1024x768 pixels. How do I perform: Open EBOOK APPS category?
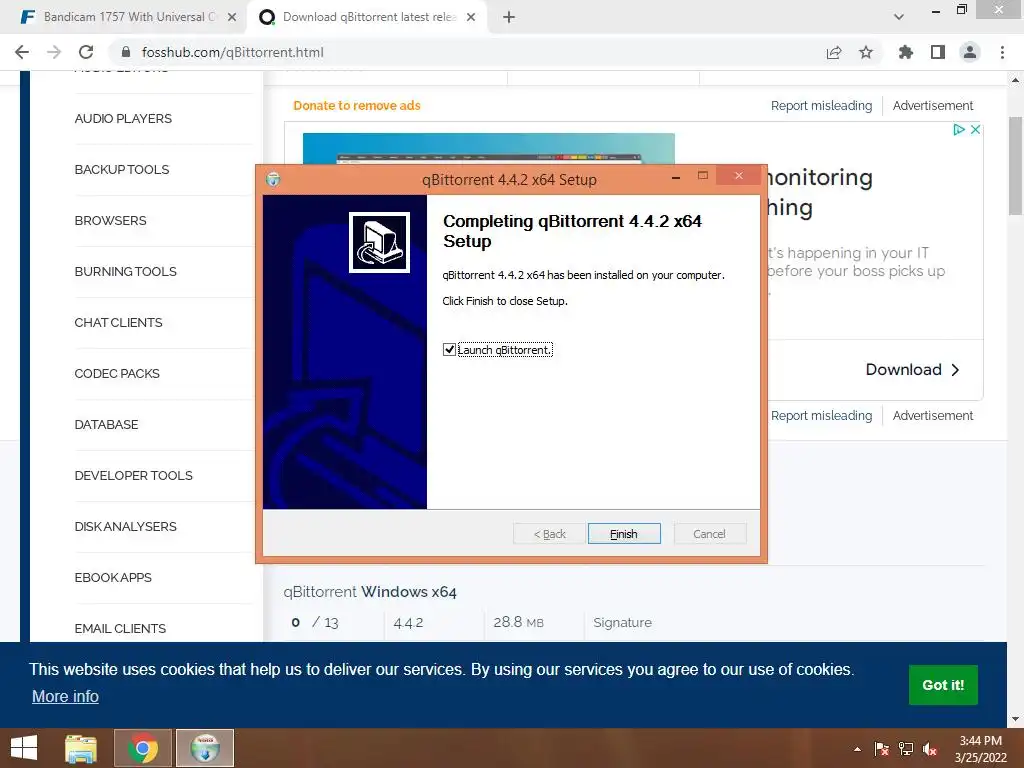[x=113, y=577]
